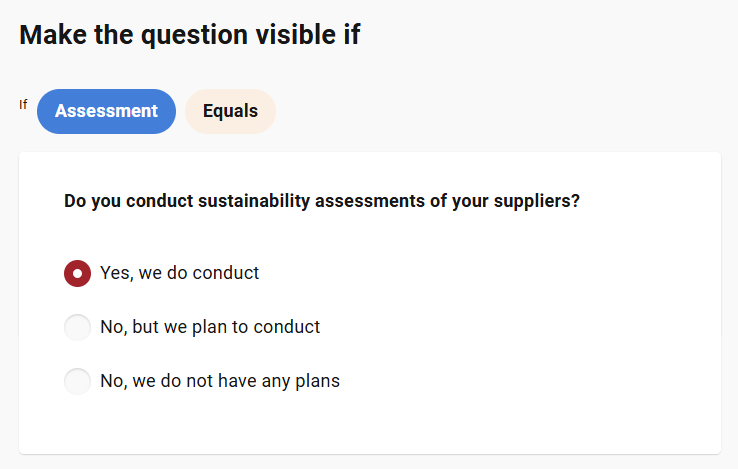The width and height of the screenshot is (738, 469).
Task: Choose the "No, but we plan to conduct" radio
Action: pyautogui.click(x=78, y=327)
